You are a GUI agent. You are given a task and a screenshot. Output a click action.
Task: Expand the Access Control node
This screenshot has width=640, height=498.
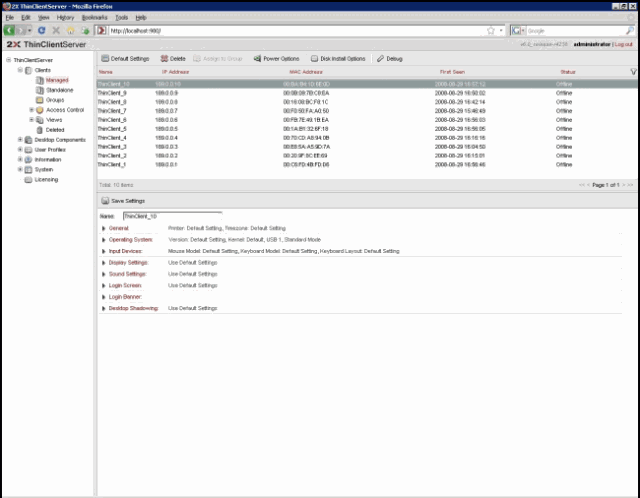click(31, 110)
